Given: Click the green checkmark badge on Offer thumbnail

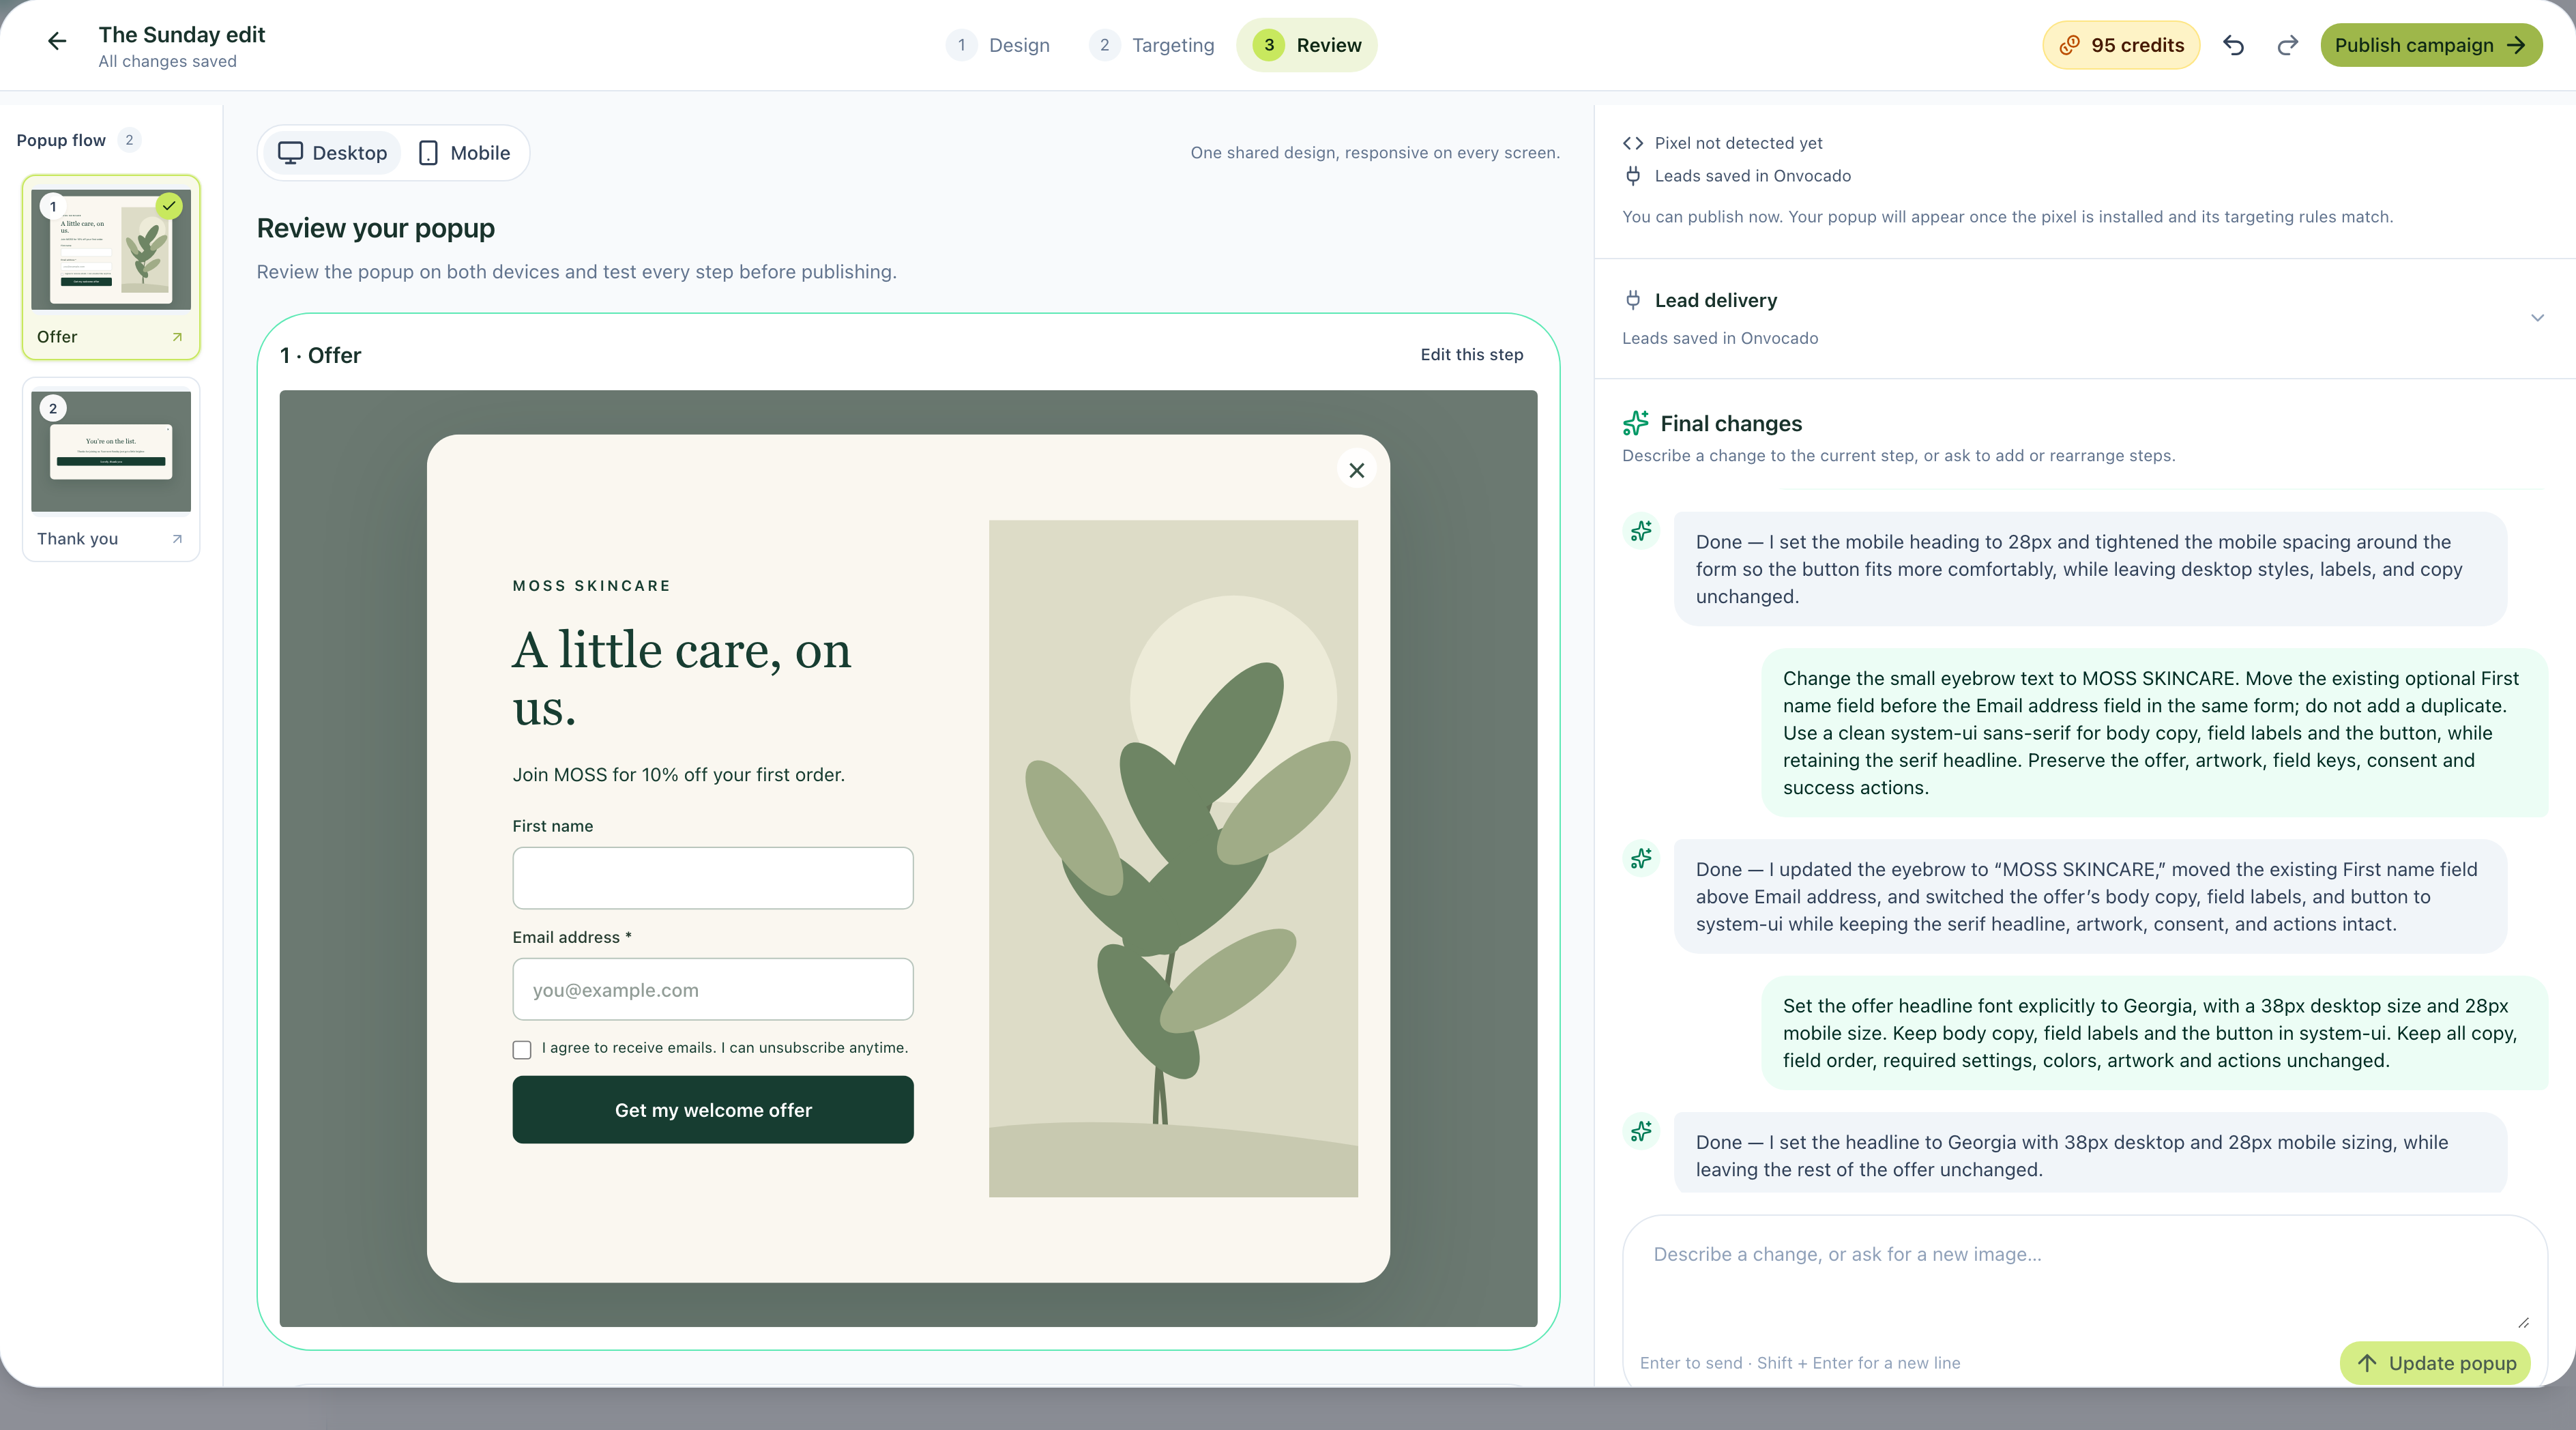Looking at the screenshot, I should (170, 206).
